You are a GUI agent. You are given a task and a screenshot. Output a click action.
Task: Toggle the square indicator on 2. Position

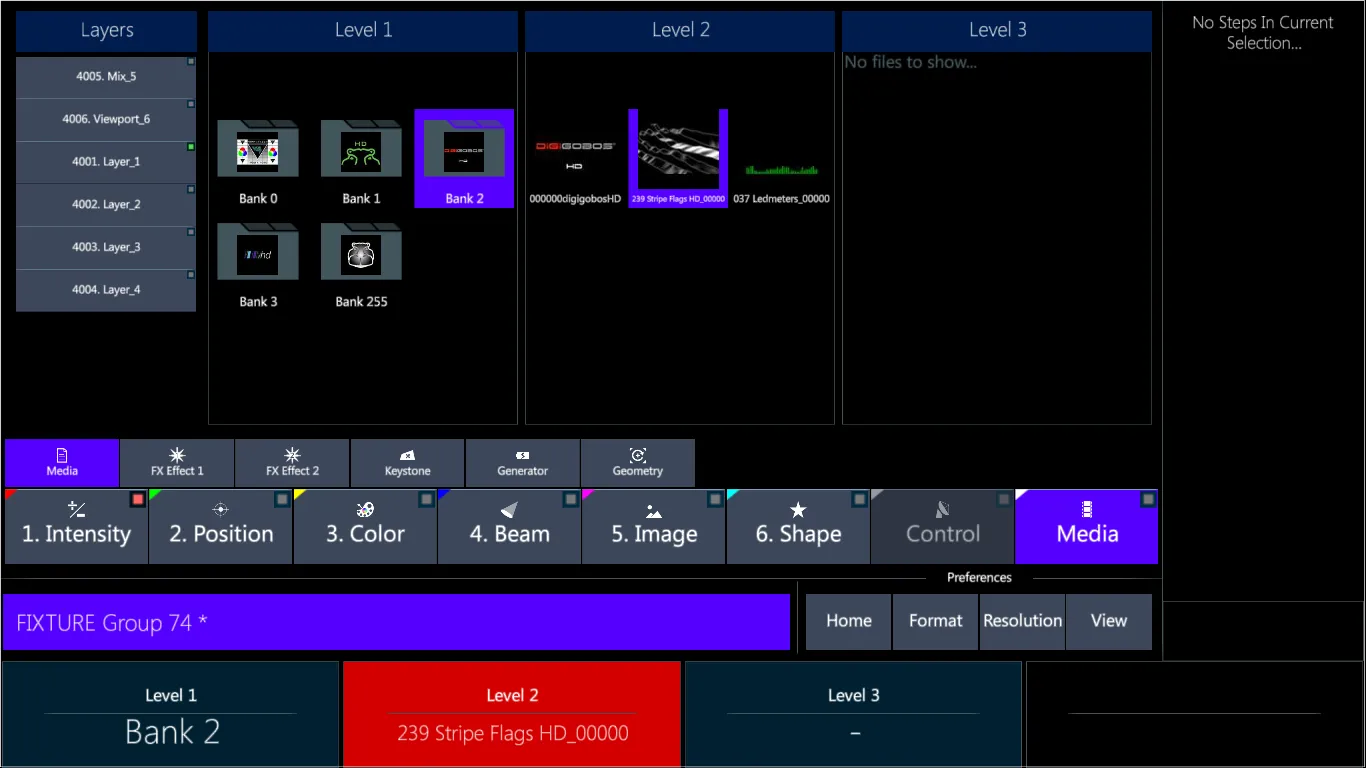point(282,499)
